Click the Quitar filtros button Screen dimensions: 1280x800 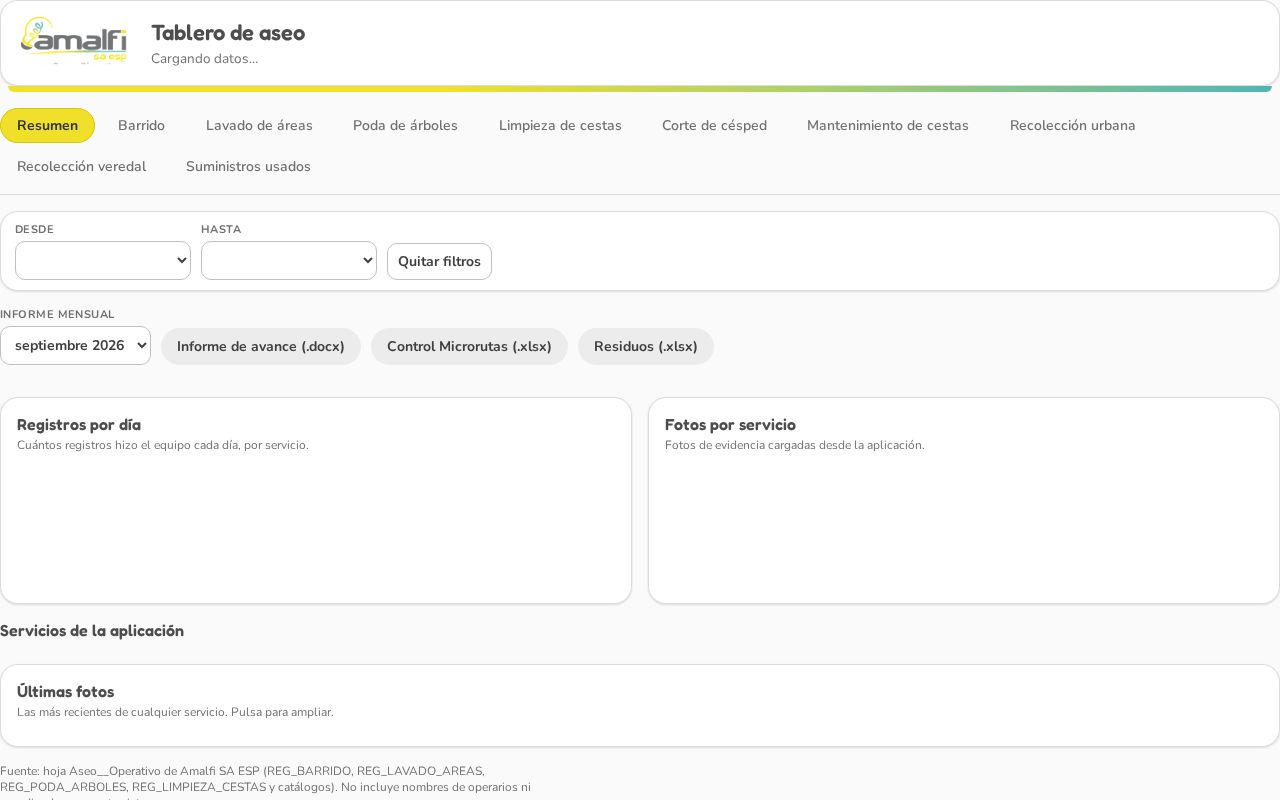439,262
